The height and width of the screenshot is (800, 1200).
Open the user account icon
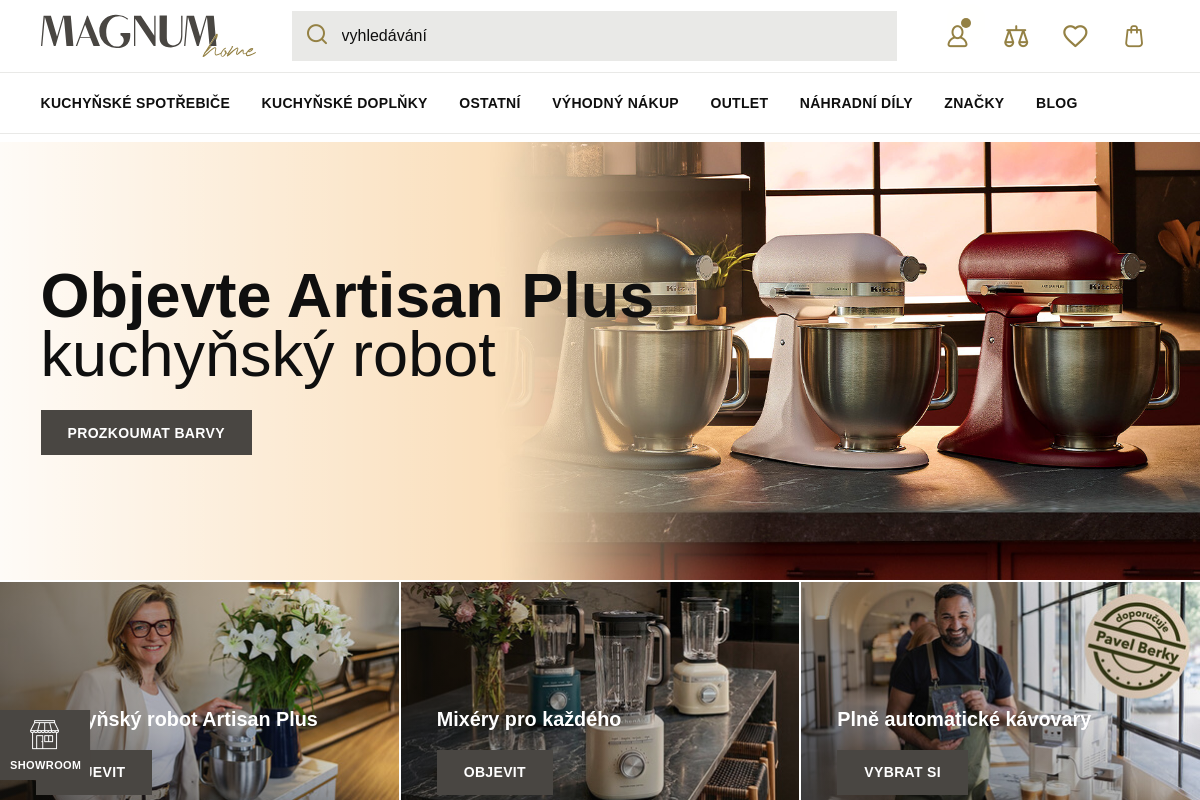(958, 36)
